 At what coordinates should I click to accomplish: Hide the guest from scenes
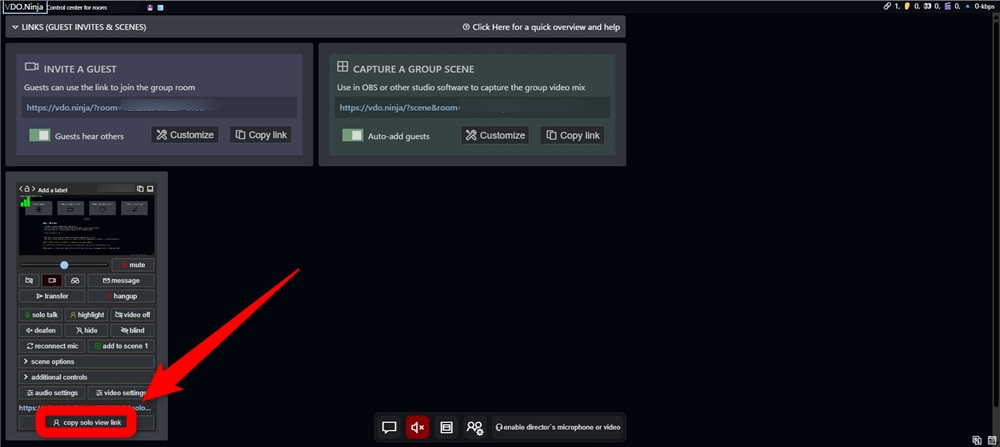click(87, 330)
